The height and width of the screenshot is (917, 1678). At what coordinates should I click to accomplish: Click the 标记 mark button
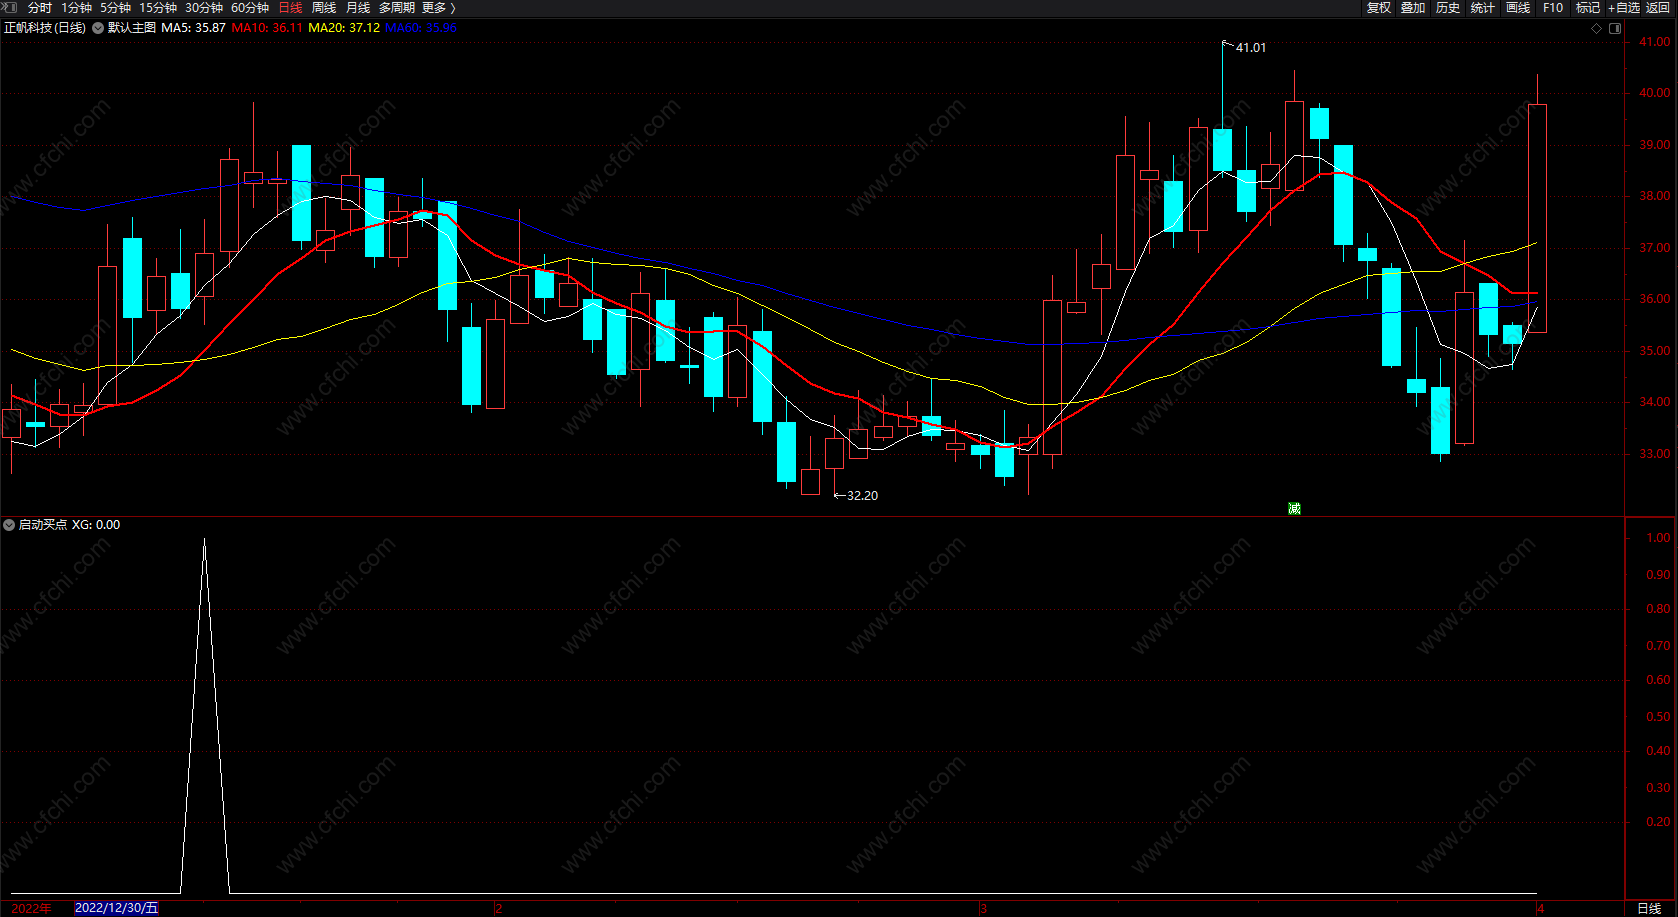click(1588, 8)
